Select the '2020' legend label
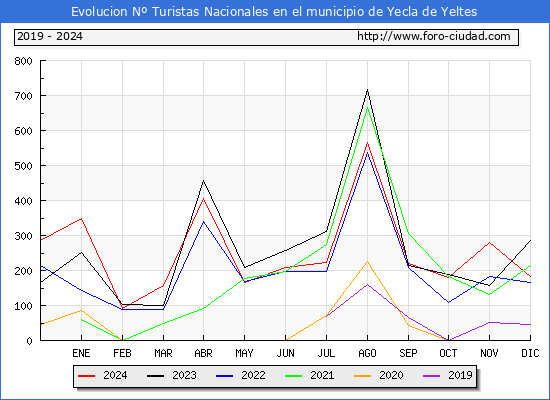 pyautogui.click(x=391, y=375)
